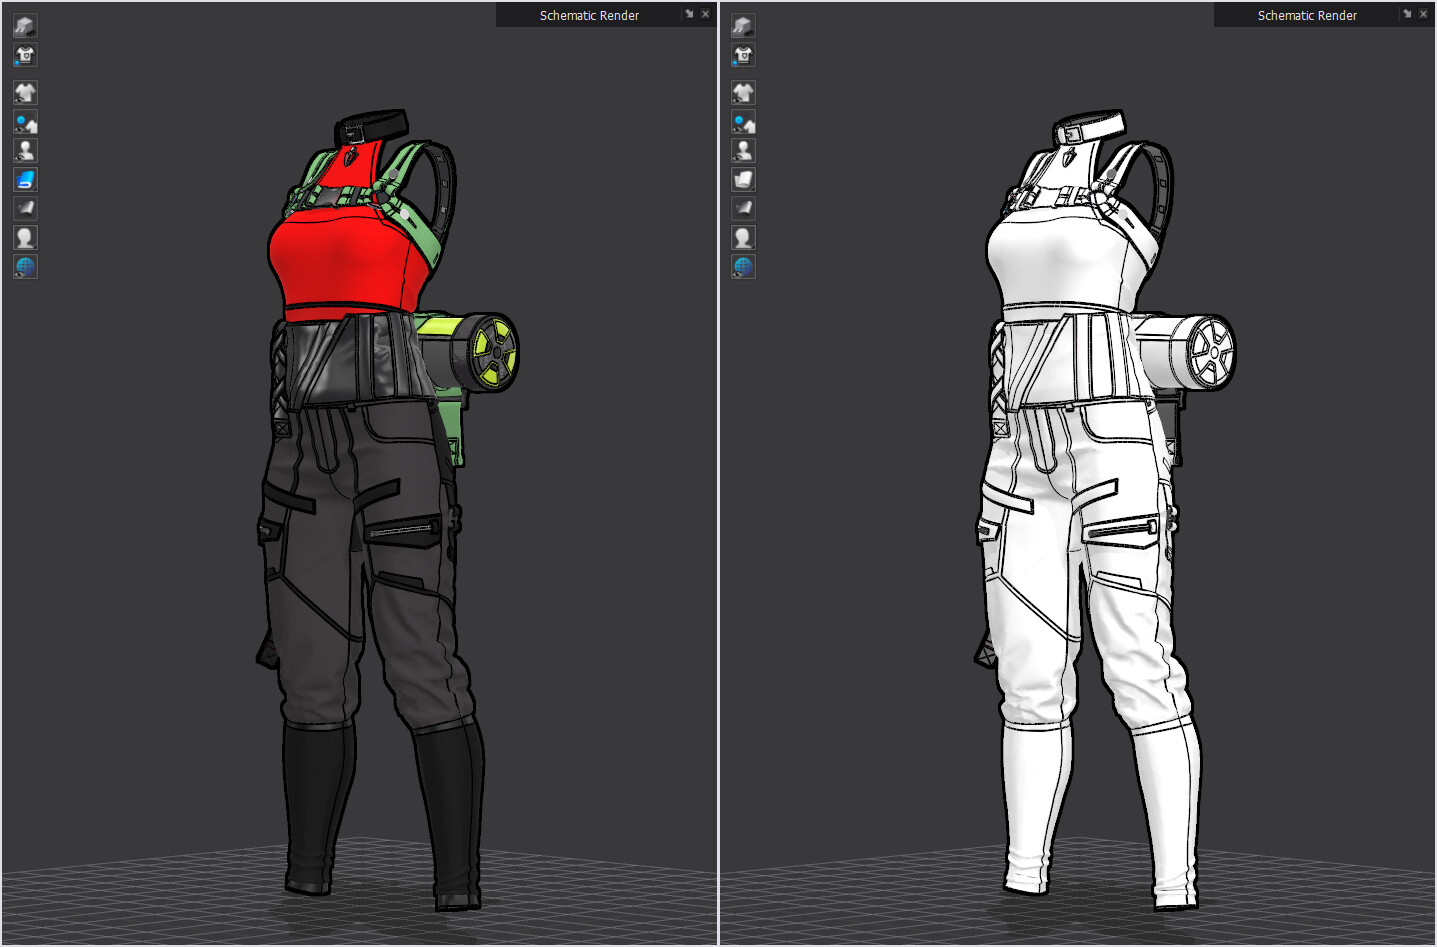Click the Schematic Render tab on the left viewport
Image resolution: width=1437 pixels, height=947 pixels.
[589, 15]
